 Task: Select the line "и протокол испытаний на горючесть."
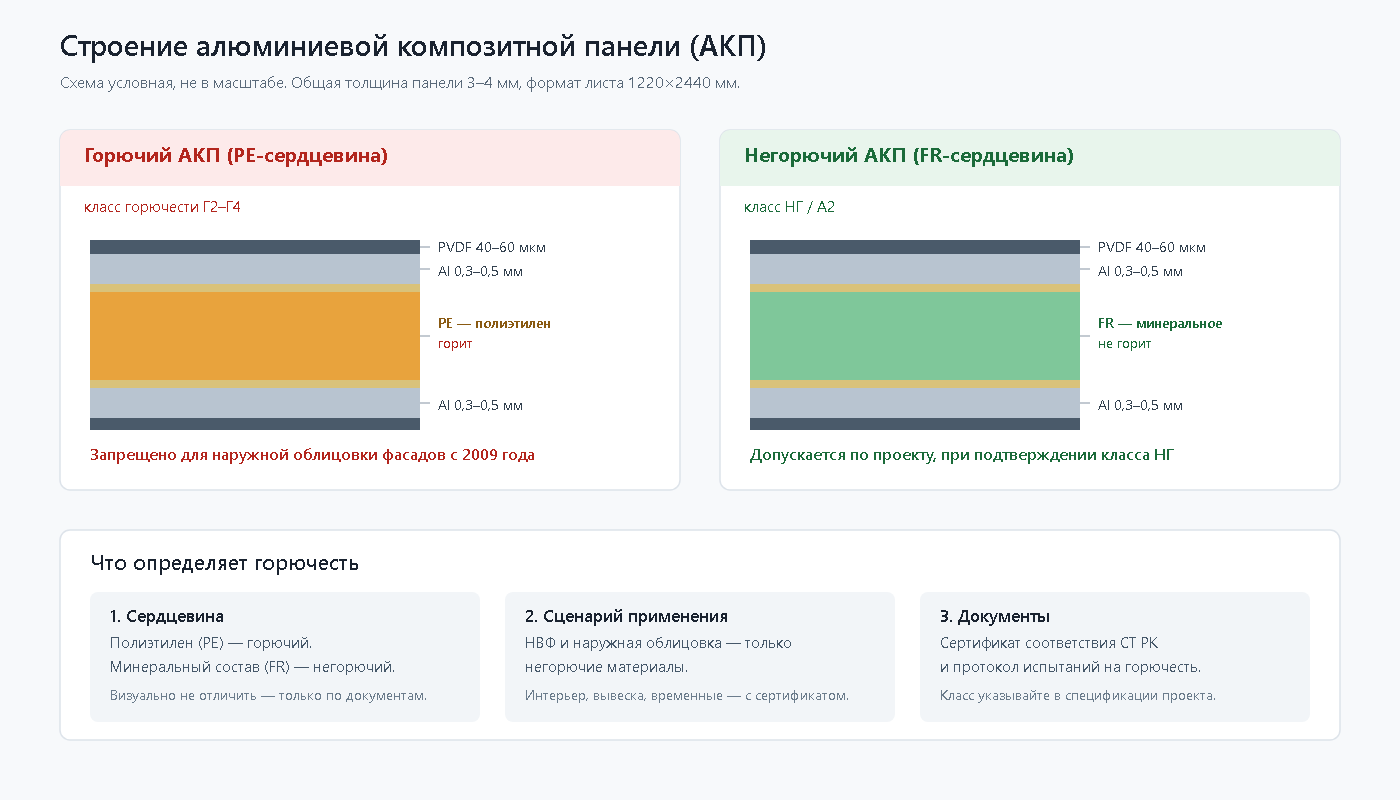pos(1070,667)
